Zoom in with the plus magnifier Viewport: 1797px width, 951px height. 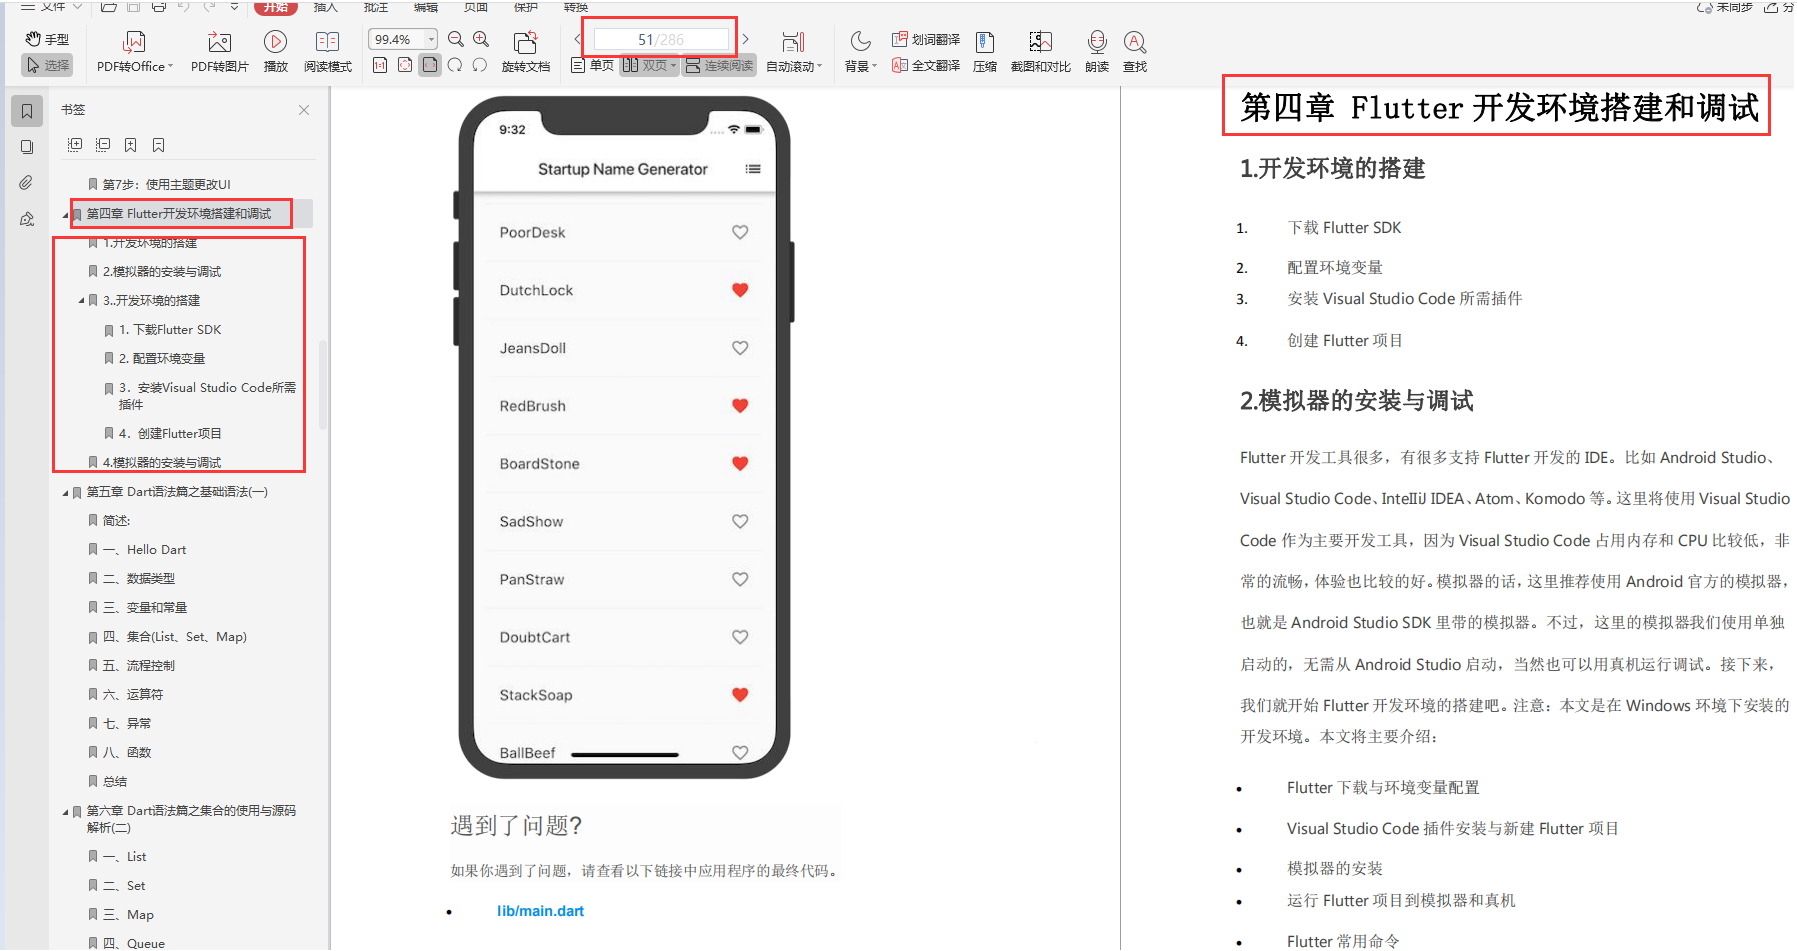click(481, 39)
